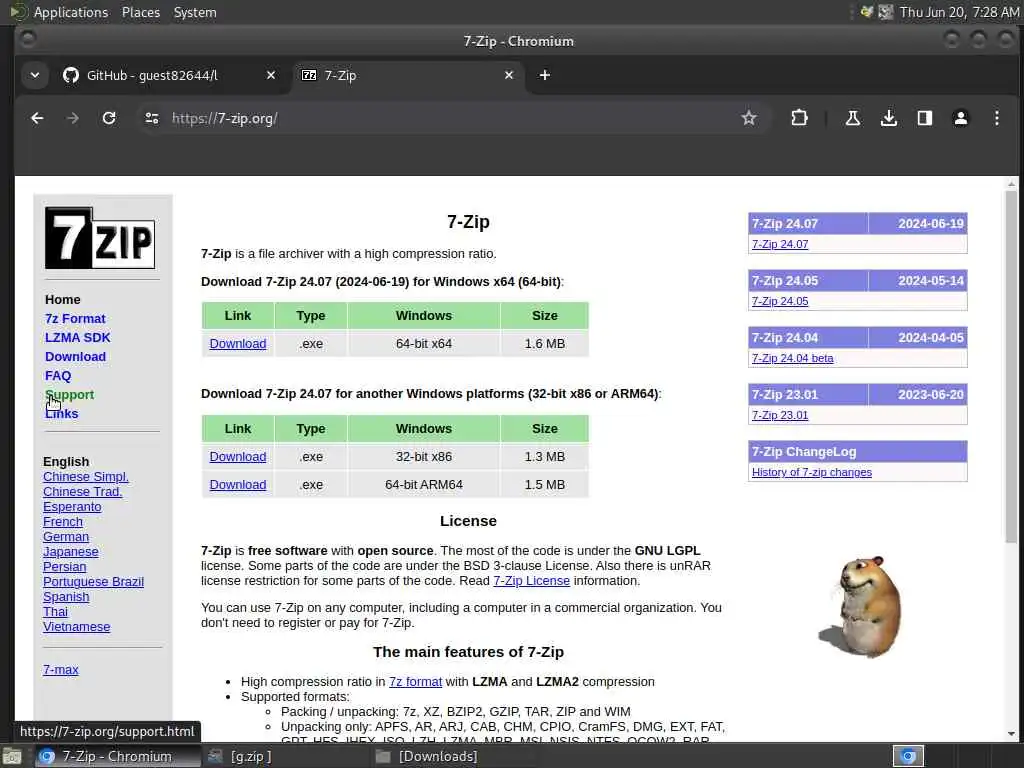Open a new tab with plus icon

pos(545,75)
